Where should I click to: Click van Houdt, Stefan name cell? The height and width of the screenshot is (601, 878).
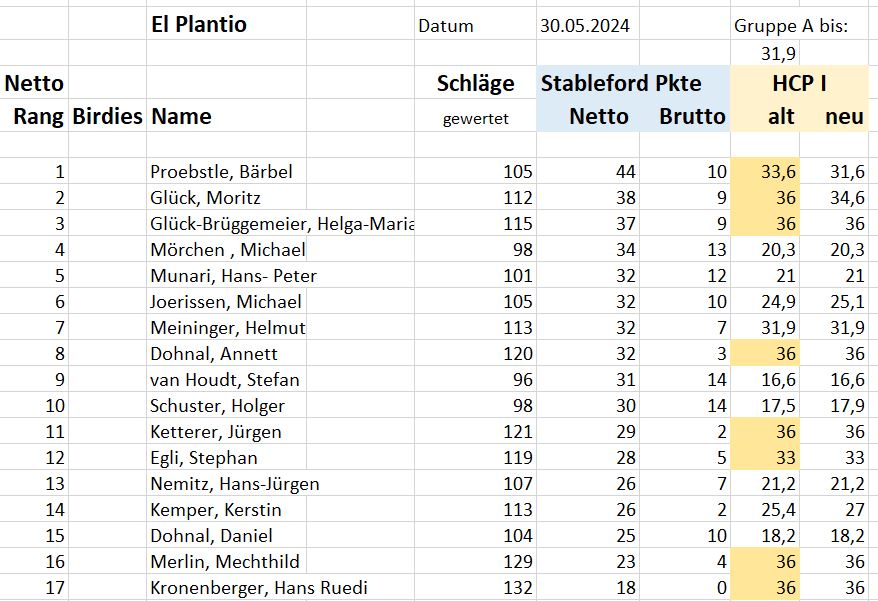226,380
